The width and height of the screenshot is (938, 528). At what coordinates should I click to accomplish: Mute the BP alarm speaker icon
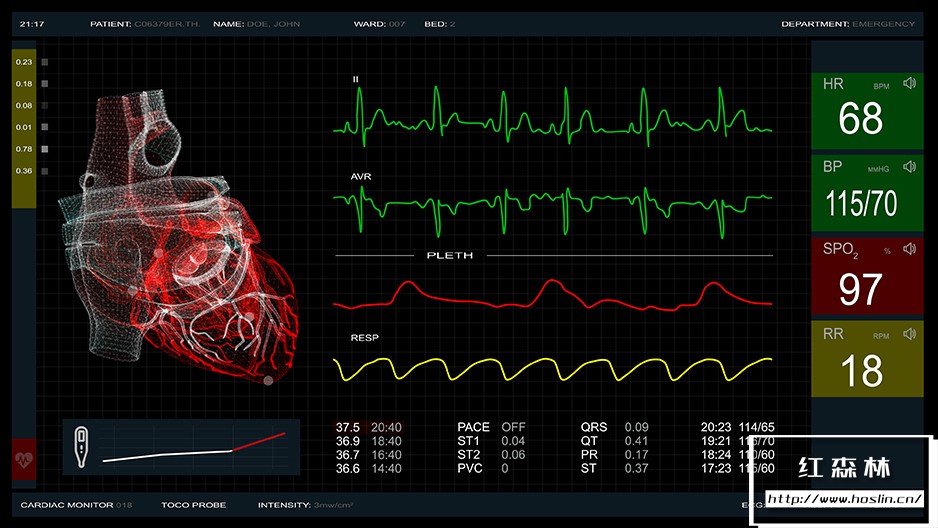coord(909,166)
